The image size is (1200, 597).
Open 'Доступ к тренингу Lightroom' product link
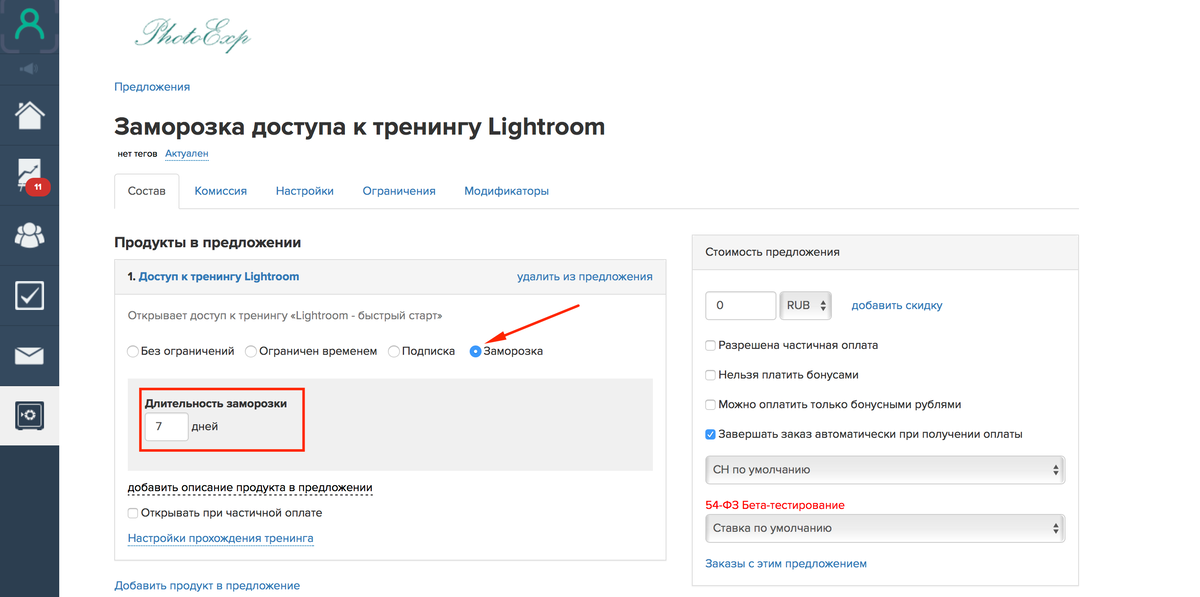point(219,277)
